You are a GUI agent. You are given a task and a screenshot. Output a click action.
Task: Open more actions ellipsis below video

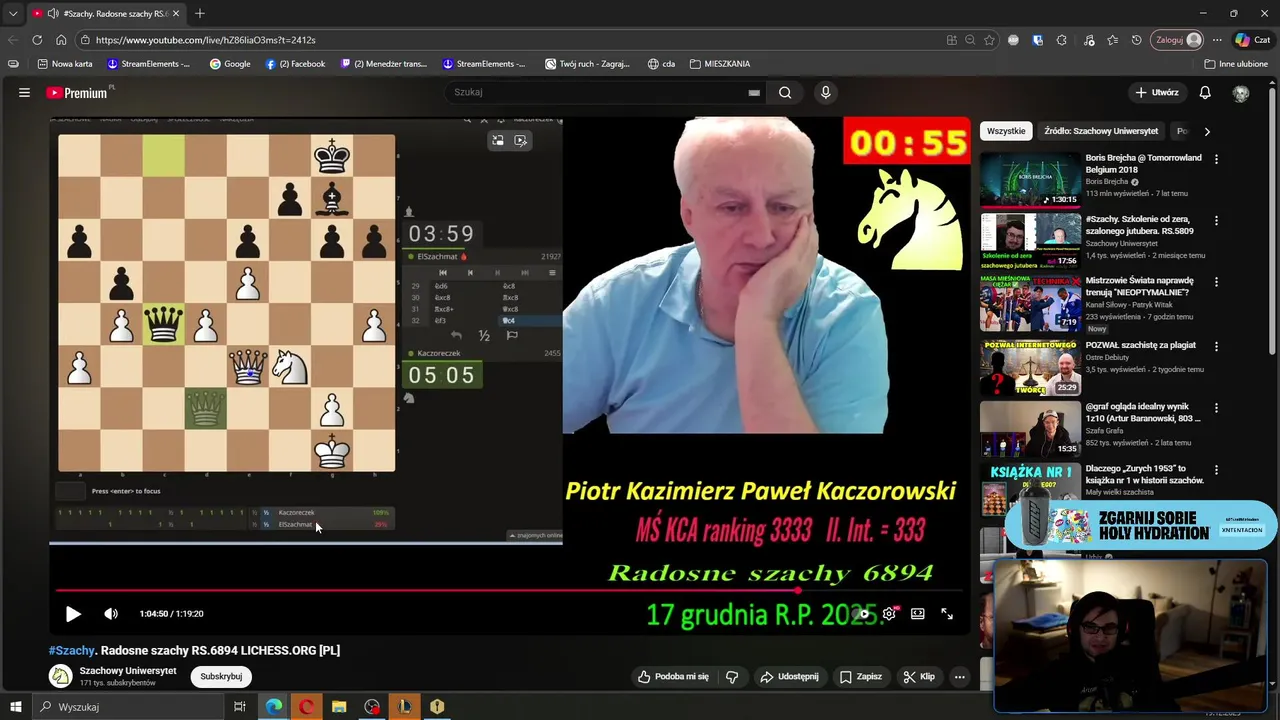(959, 677)
